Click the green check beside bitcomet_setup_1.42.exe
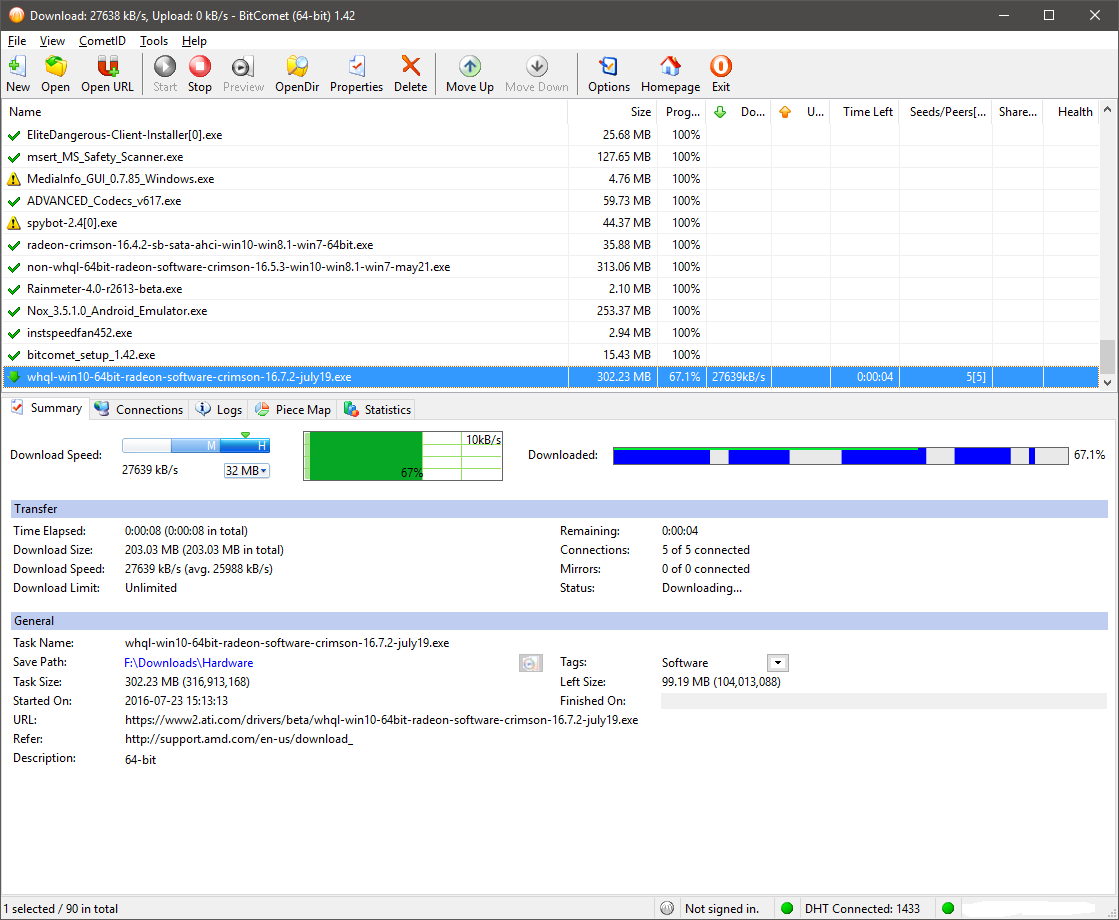Viewport: 1119px width, 920px height. [14, 355]
